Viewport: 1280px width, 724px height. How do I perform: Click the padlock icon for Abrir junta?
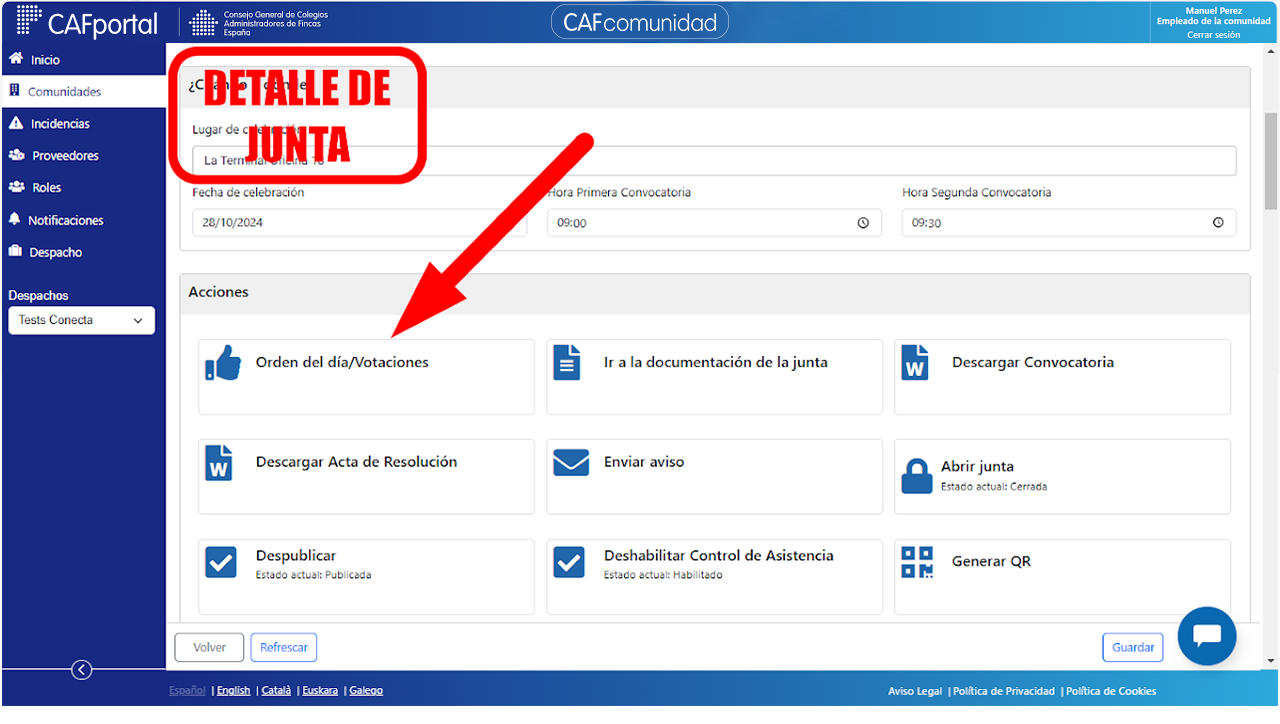tap(916, 476)
